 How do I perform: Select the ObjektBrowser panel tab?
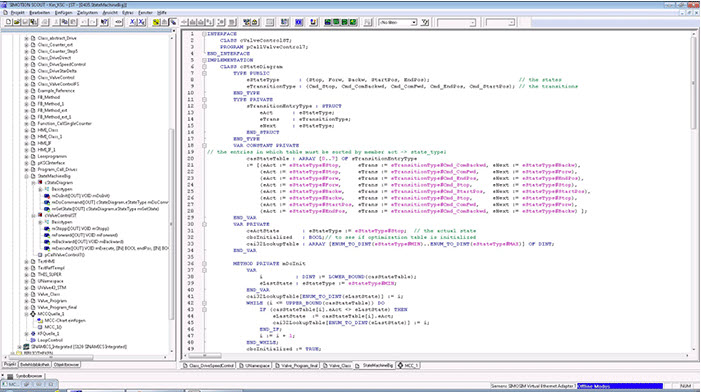[66, 365]
